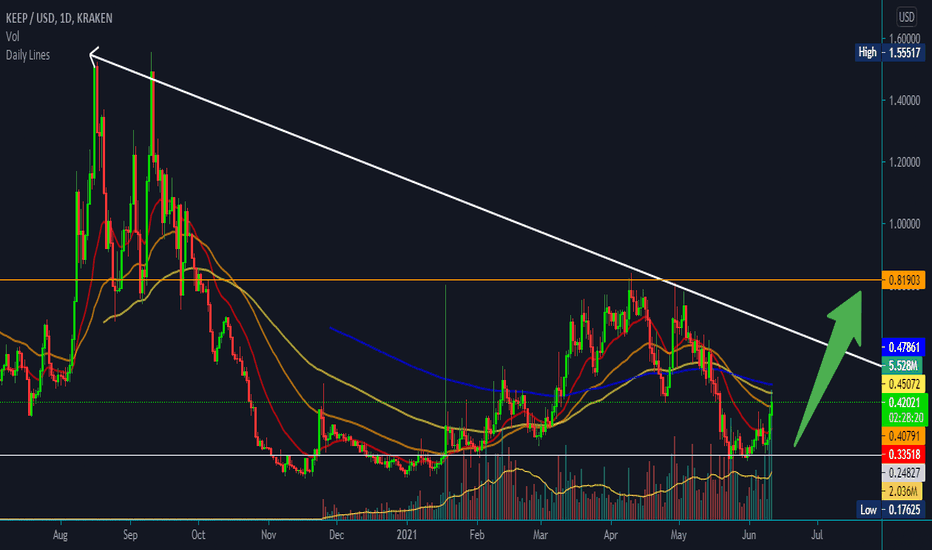Select the Vol indicator label
This screenshot has width=932, height=550.
point(12,37)
